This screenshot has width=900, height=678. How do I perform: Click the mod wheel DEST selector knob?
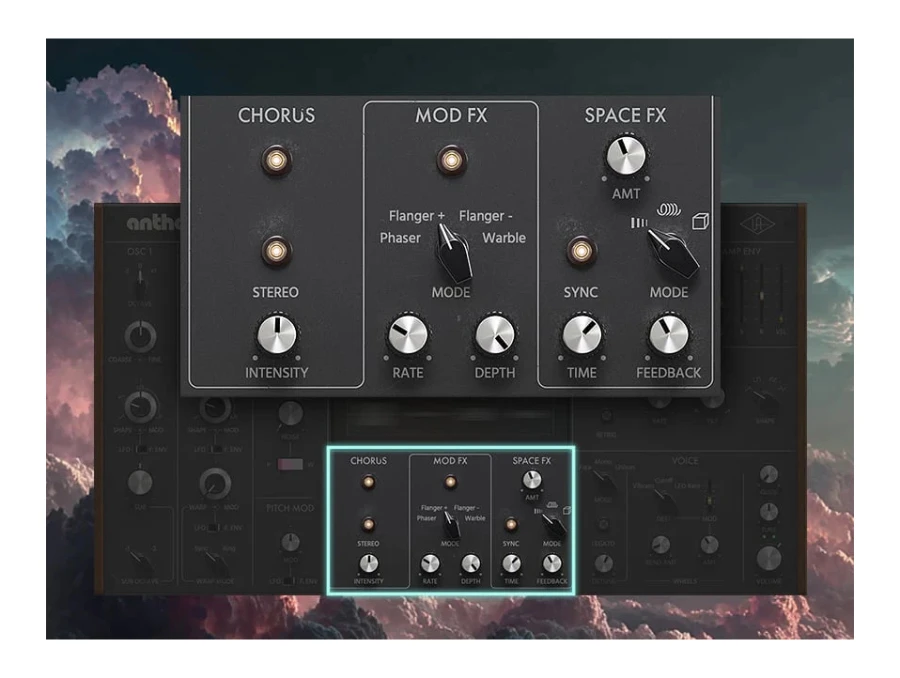pos(664,502)
